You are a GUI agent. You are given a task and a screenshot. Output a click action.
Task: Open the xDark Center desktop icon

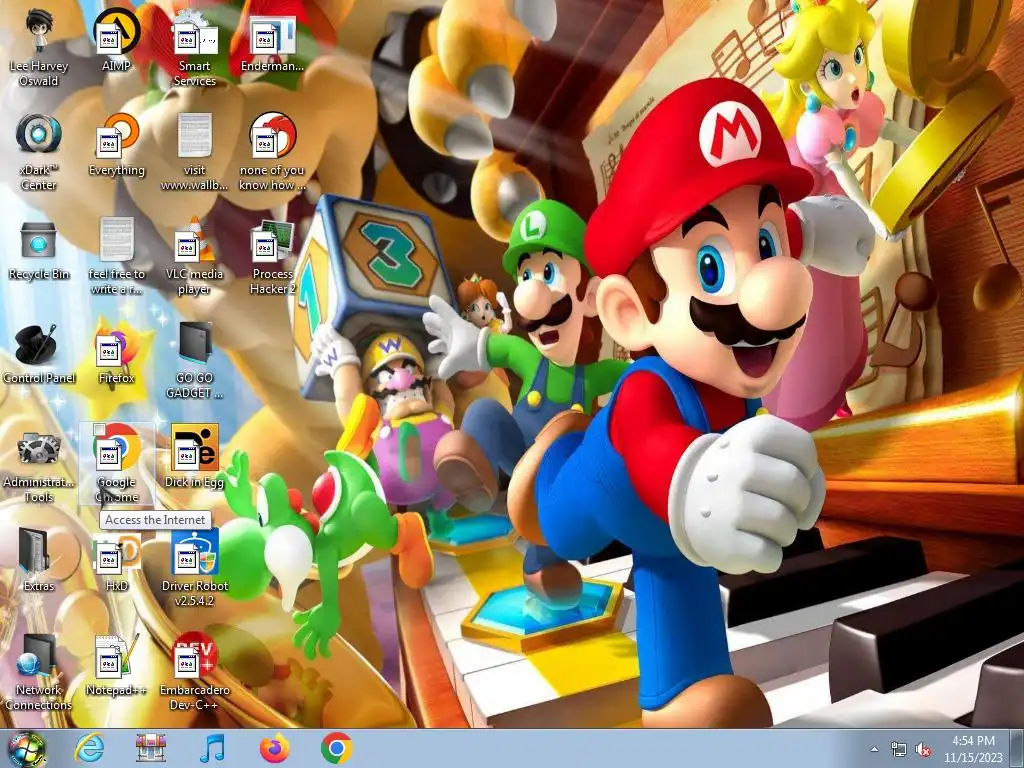[39, 152]
